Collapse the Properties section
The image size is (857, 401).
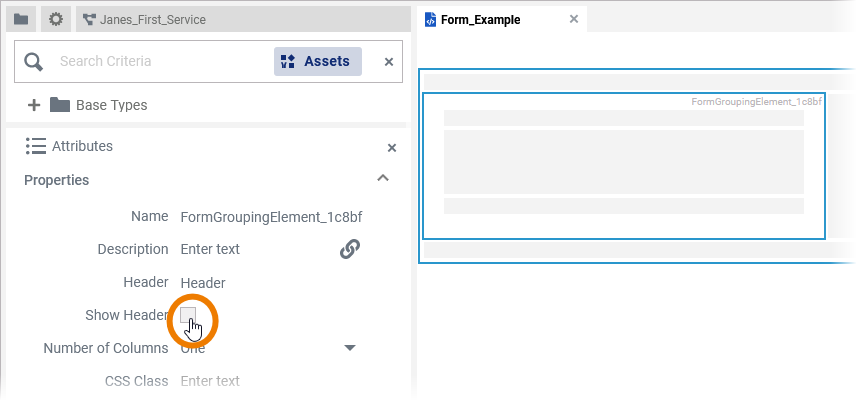point(382,179)
